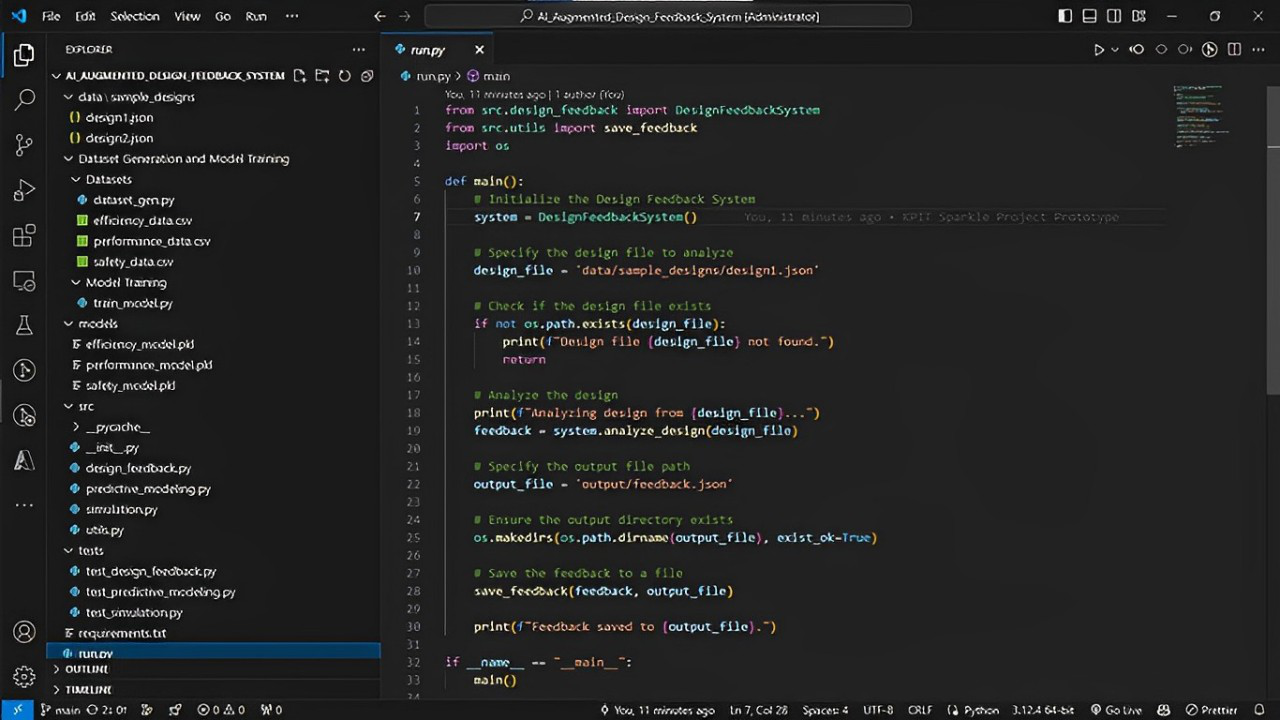Collapse all folders in Explorer
Screen dimensions: 1280x720
tap(367, 76)
